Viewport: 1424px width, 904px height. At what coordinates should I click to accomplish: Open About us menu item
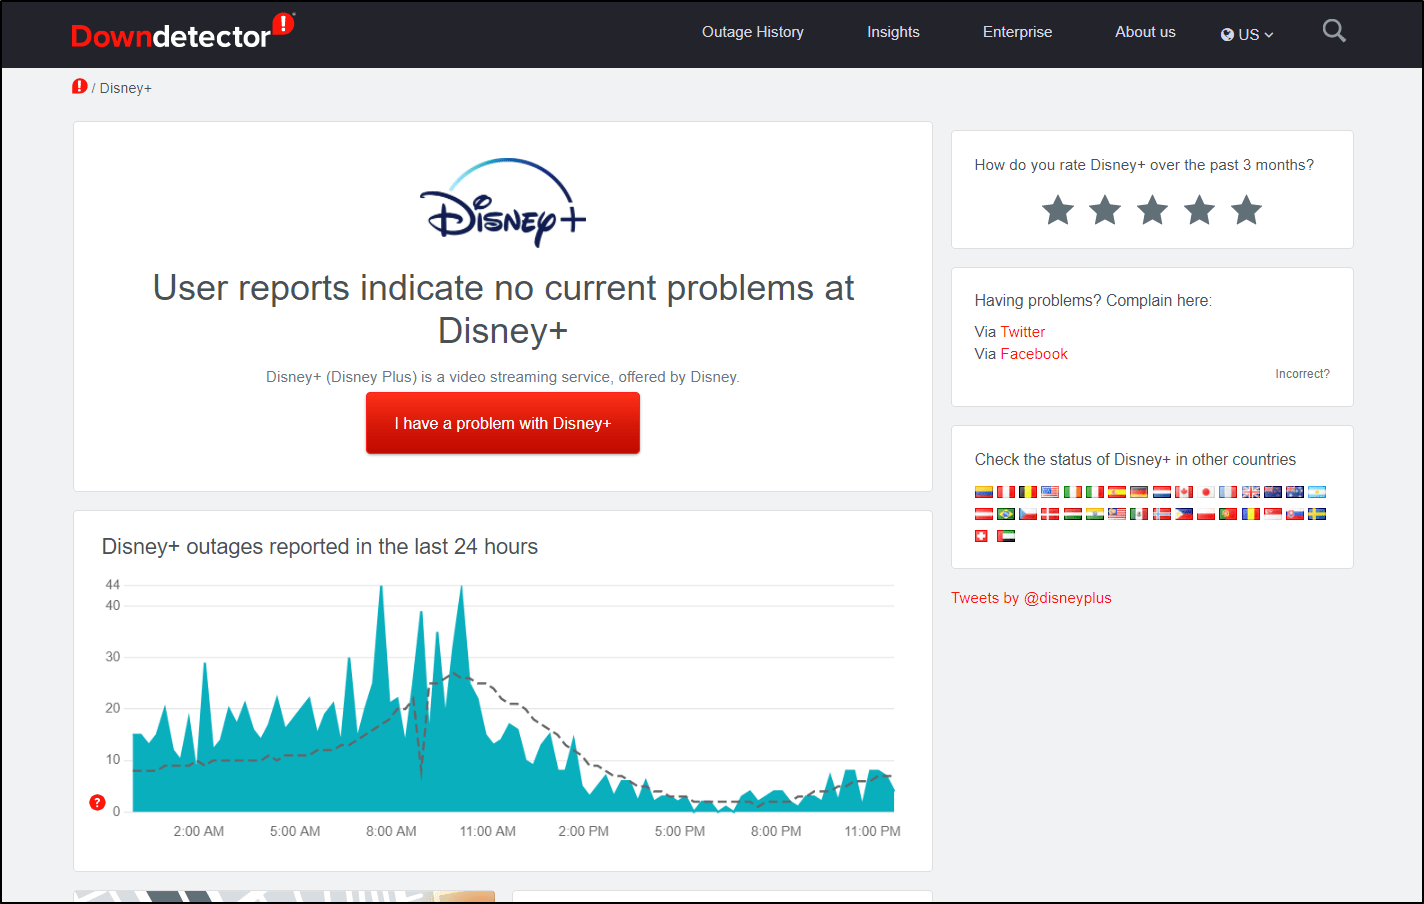pos(1145,32)
